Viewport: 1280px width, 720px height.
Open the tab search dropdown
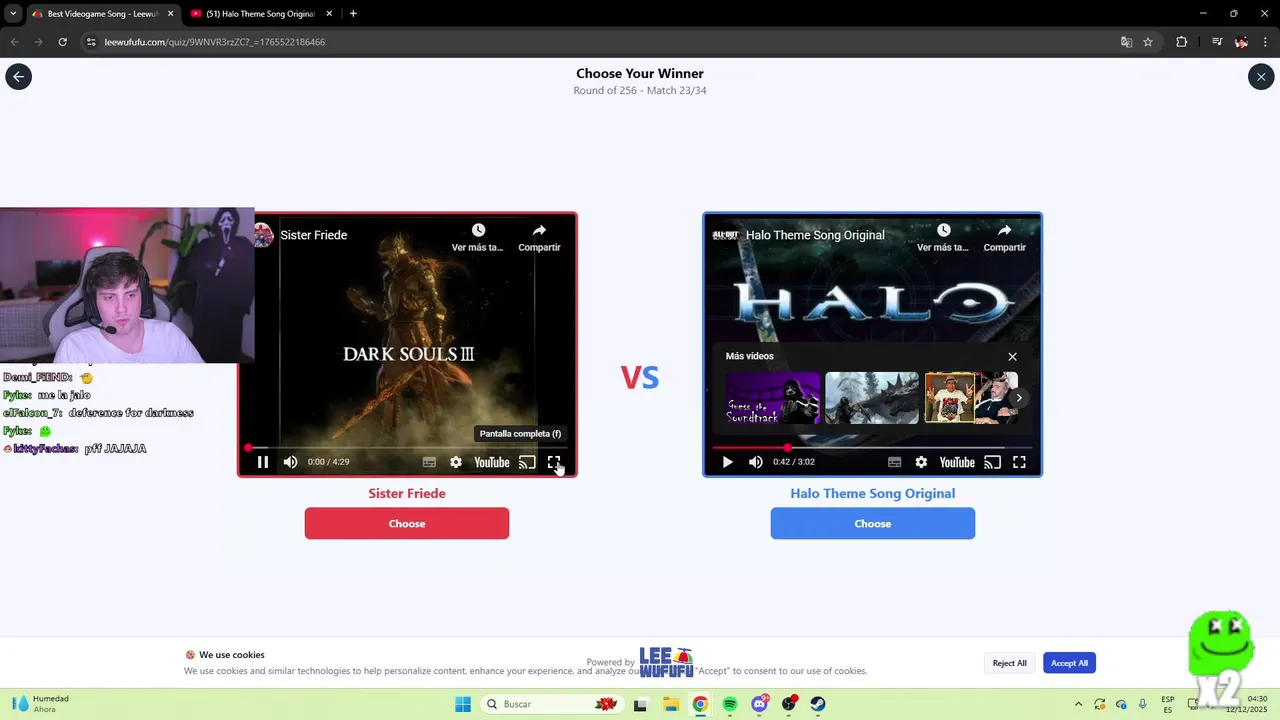13,14
